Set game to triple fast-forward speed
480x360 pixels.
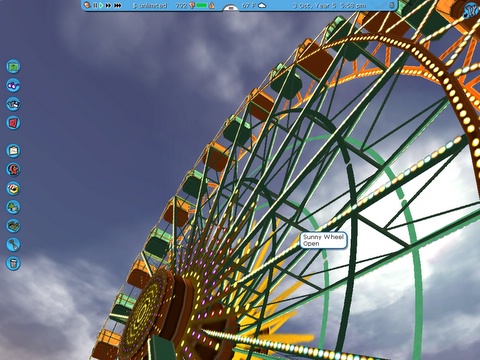(x=118, y=5)
